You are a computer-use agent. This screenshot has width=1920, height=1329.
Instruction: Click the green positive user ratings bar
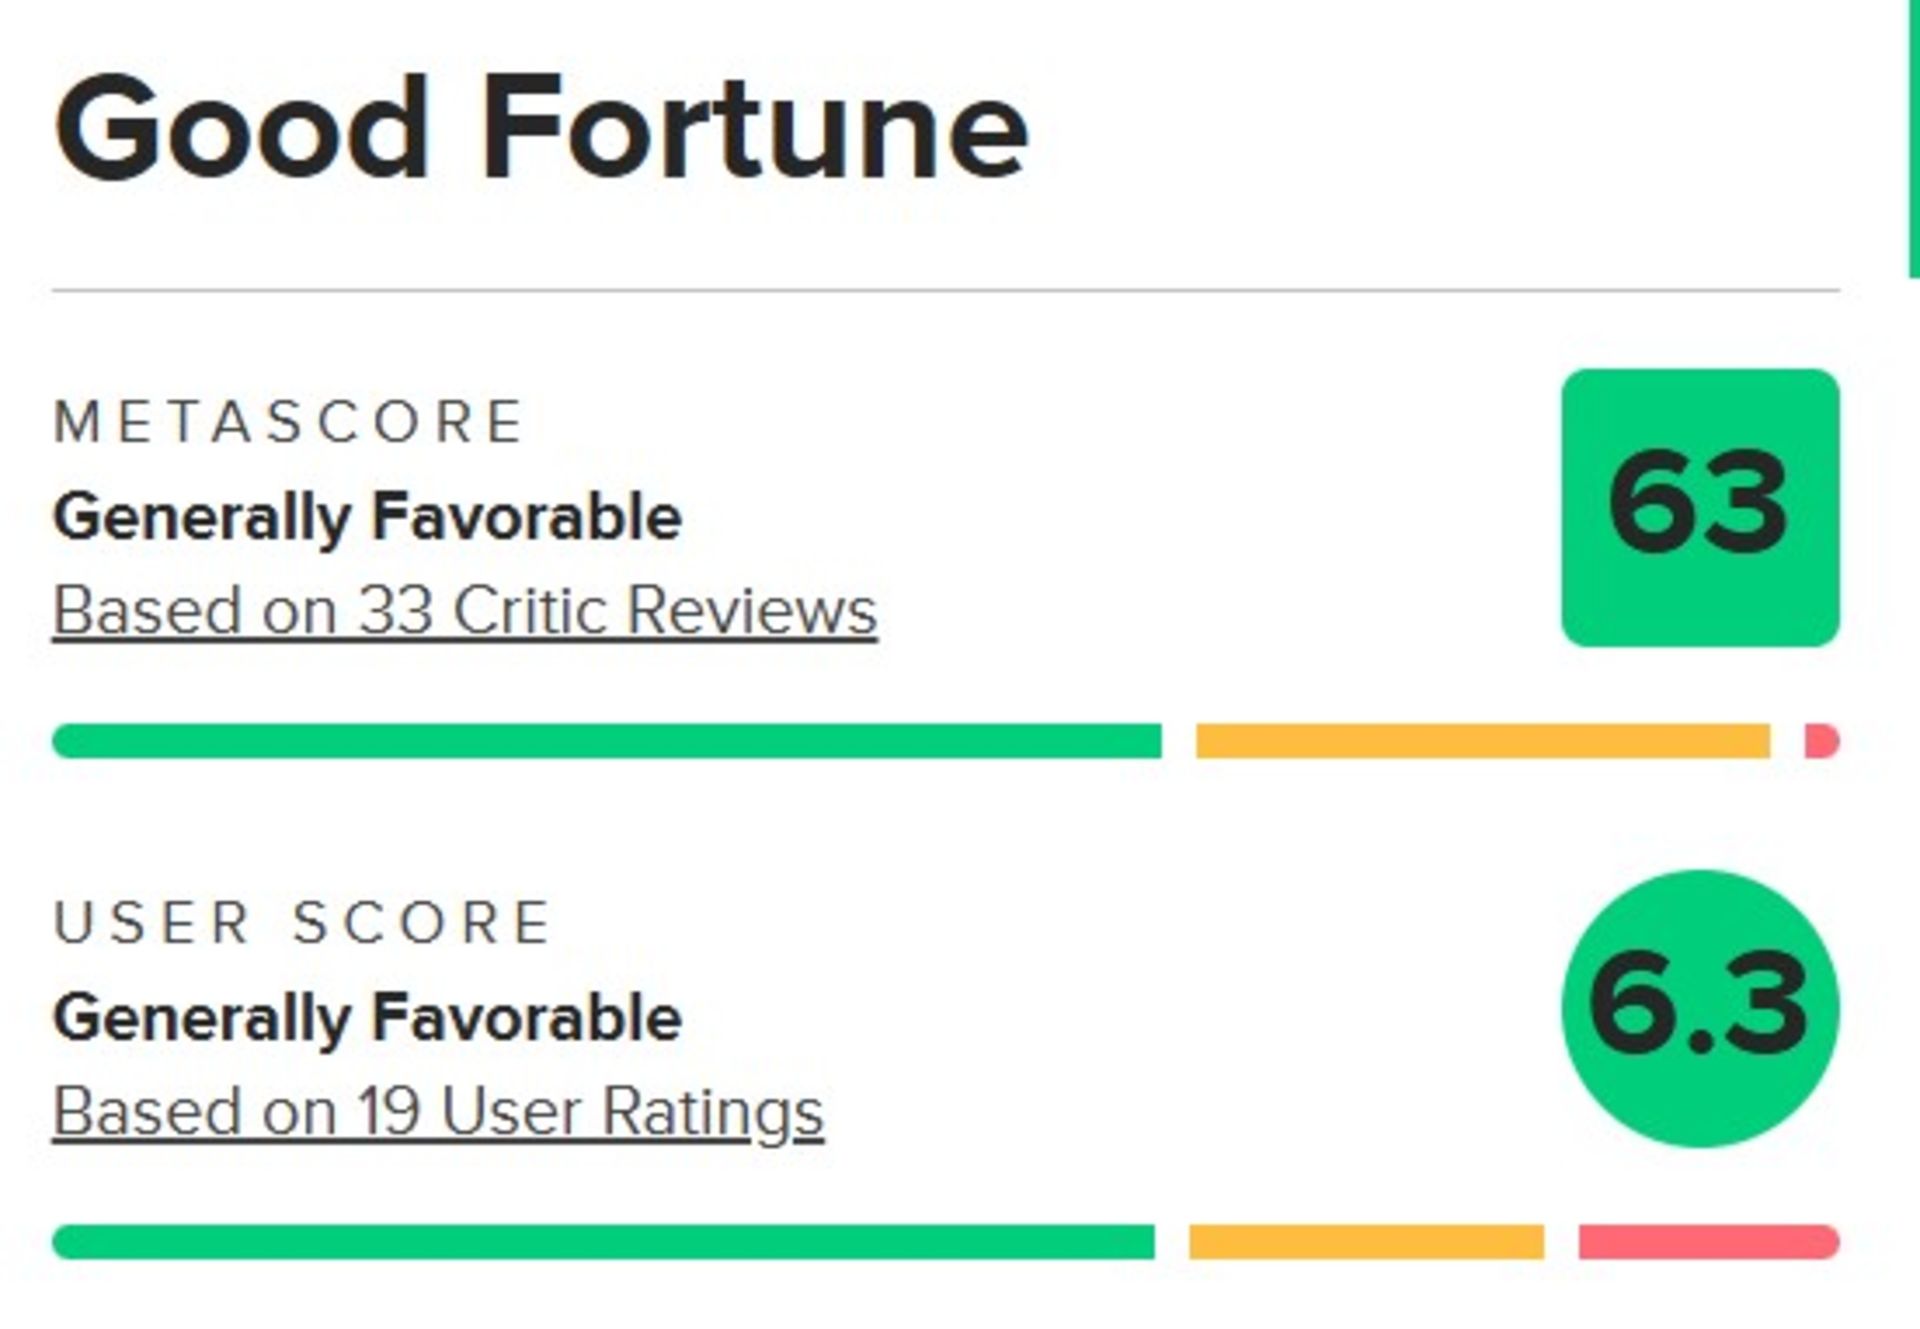point(603,1242)
